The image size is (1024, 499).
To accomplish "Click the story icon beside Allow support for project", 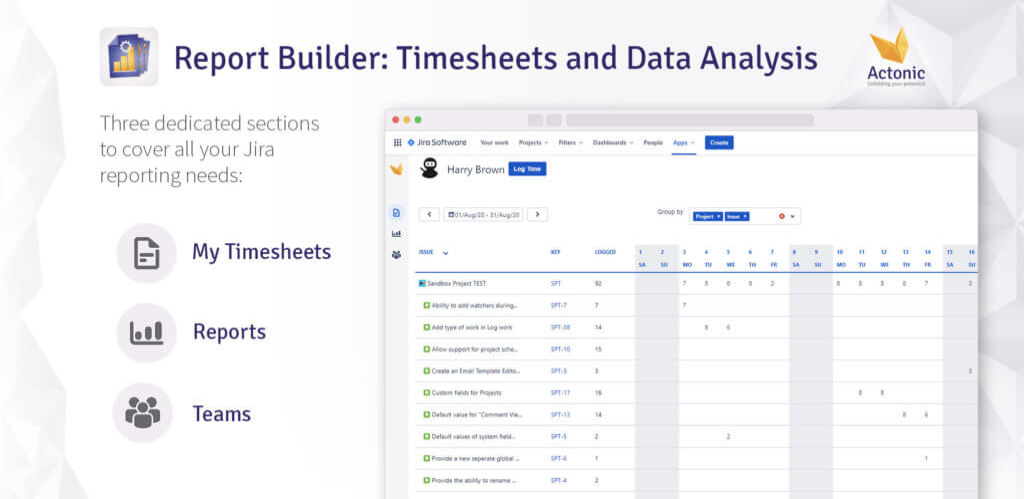I will coord(427,349).
